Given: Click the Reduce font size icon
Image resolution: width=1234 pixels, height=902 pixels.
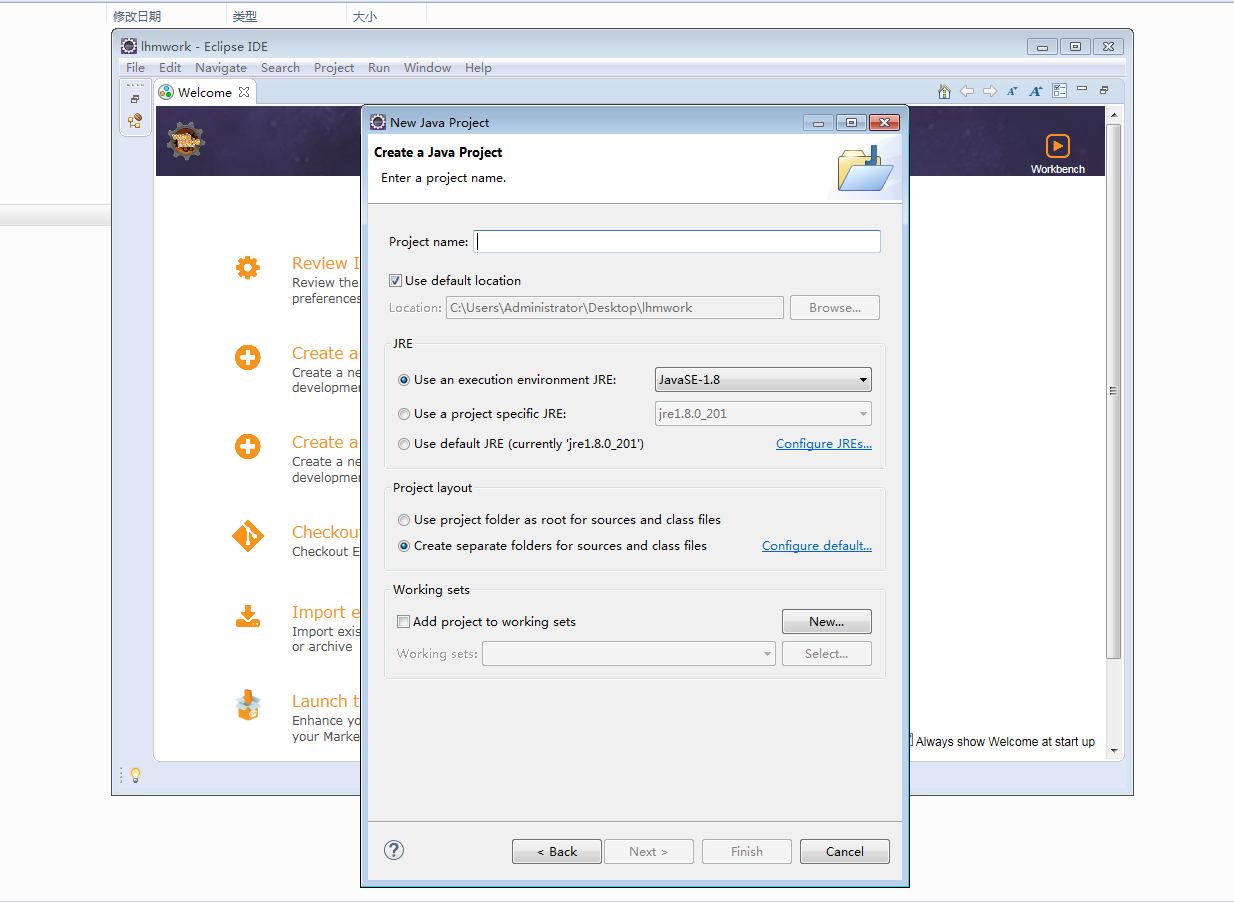Looking at the screenshot, I should tap(1012, 91).
